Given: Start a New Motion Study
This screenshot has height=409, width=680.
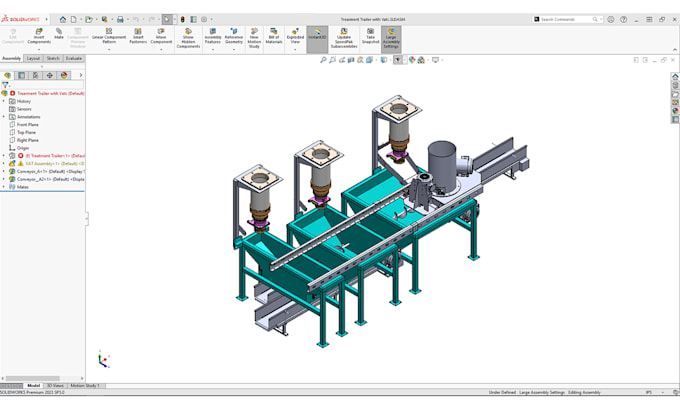Looking at the screenshot, I should pyautogui.click(x=254, y=38).
